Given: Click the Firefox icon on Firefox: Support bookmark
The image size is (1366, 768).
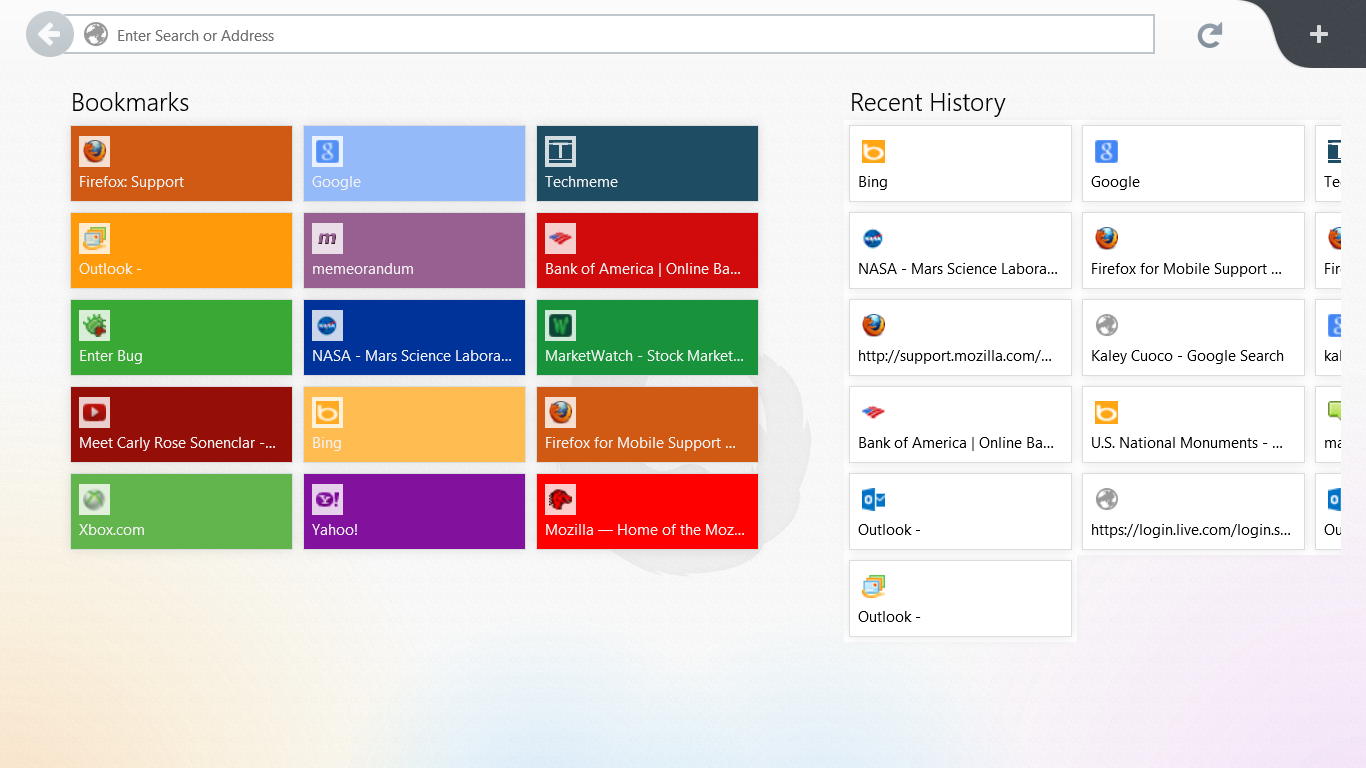Looking at the screenshot, I should point(95,151).
